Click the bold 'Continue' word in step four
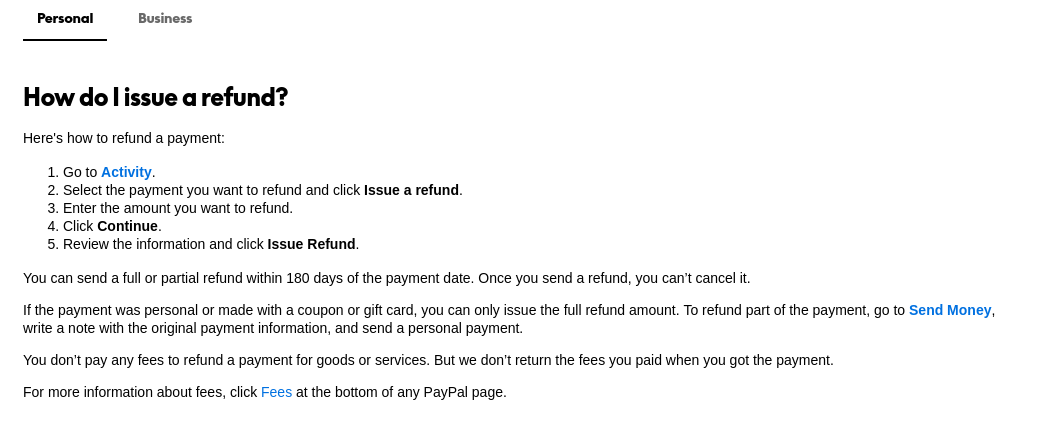This screenshot has height=422, width=1042. coord(127,226)
